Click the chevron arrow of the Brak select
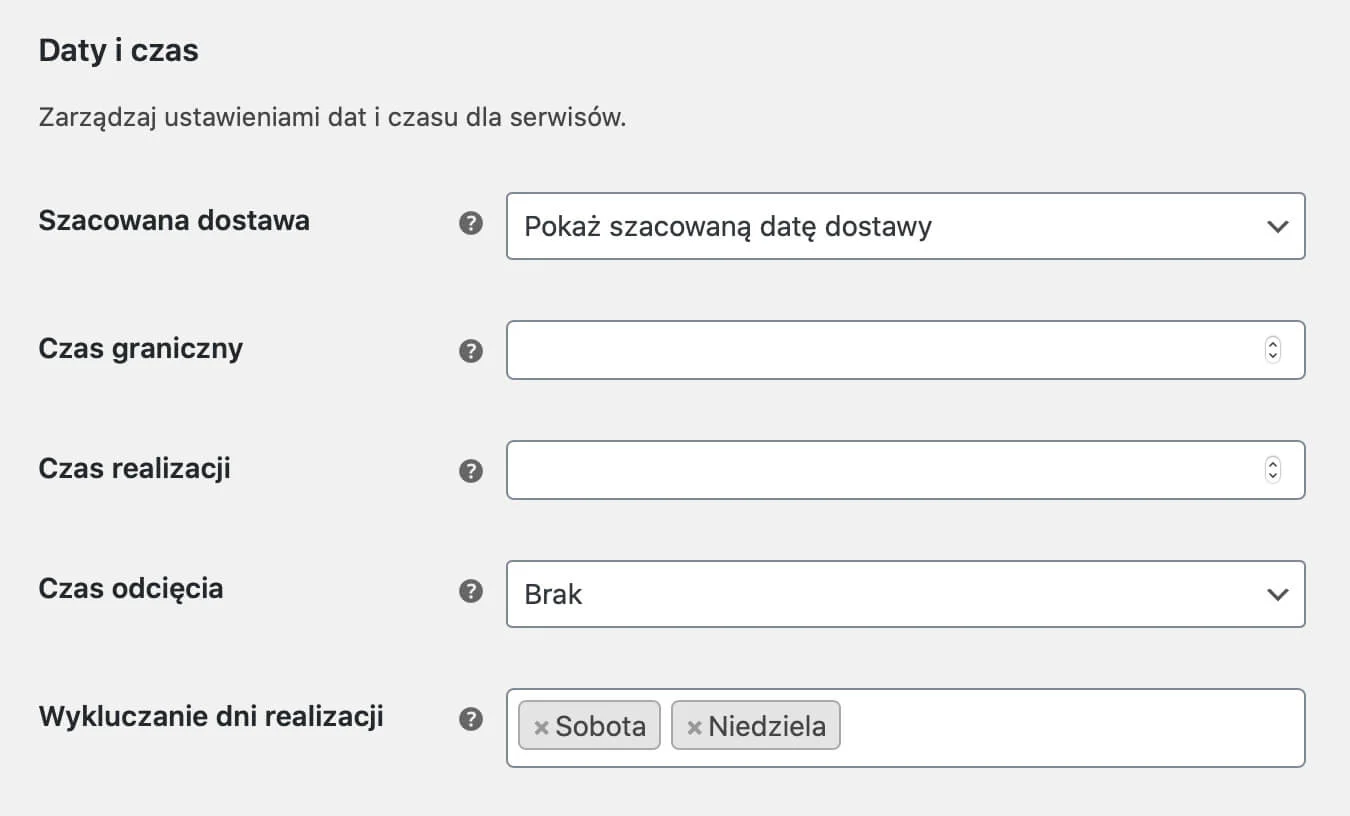This screenshot has height=816, width=1350. pyautogui.click(x=1277, y=594)
